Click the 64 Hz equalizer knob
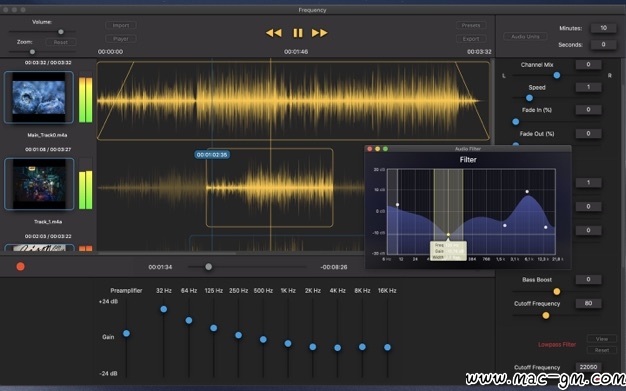The height and width of the screenshot is (391, 626). tap(189, 320)
